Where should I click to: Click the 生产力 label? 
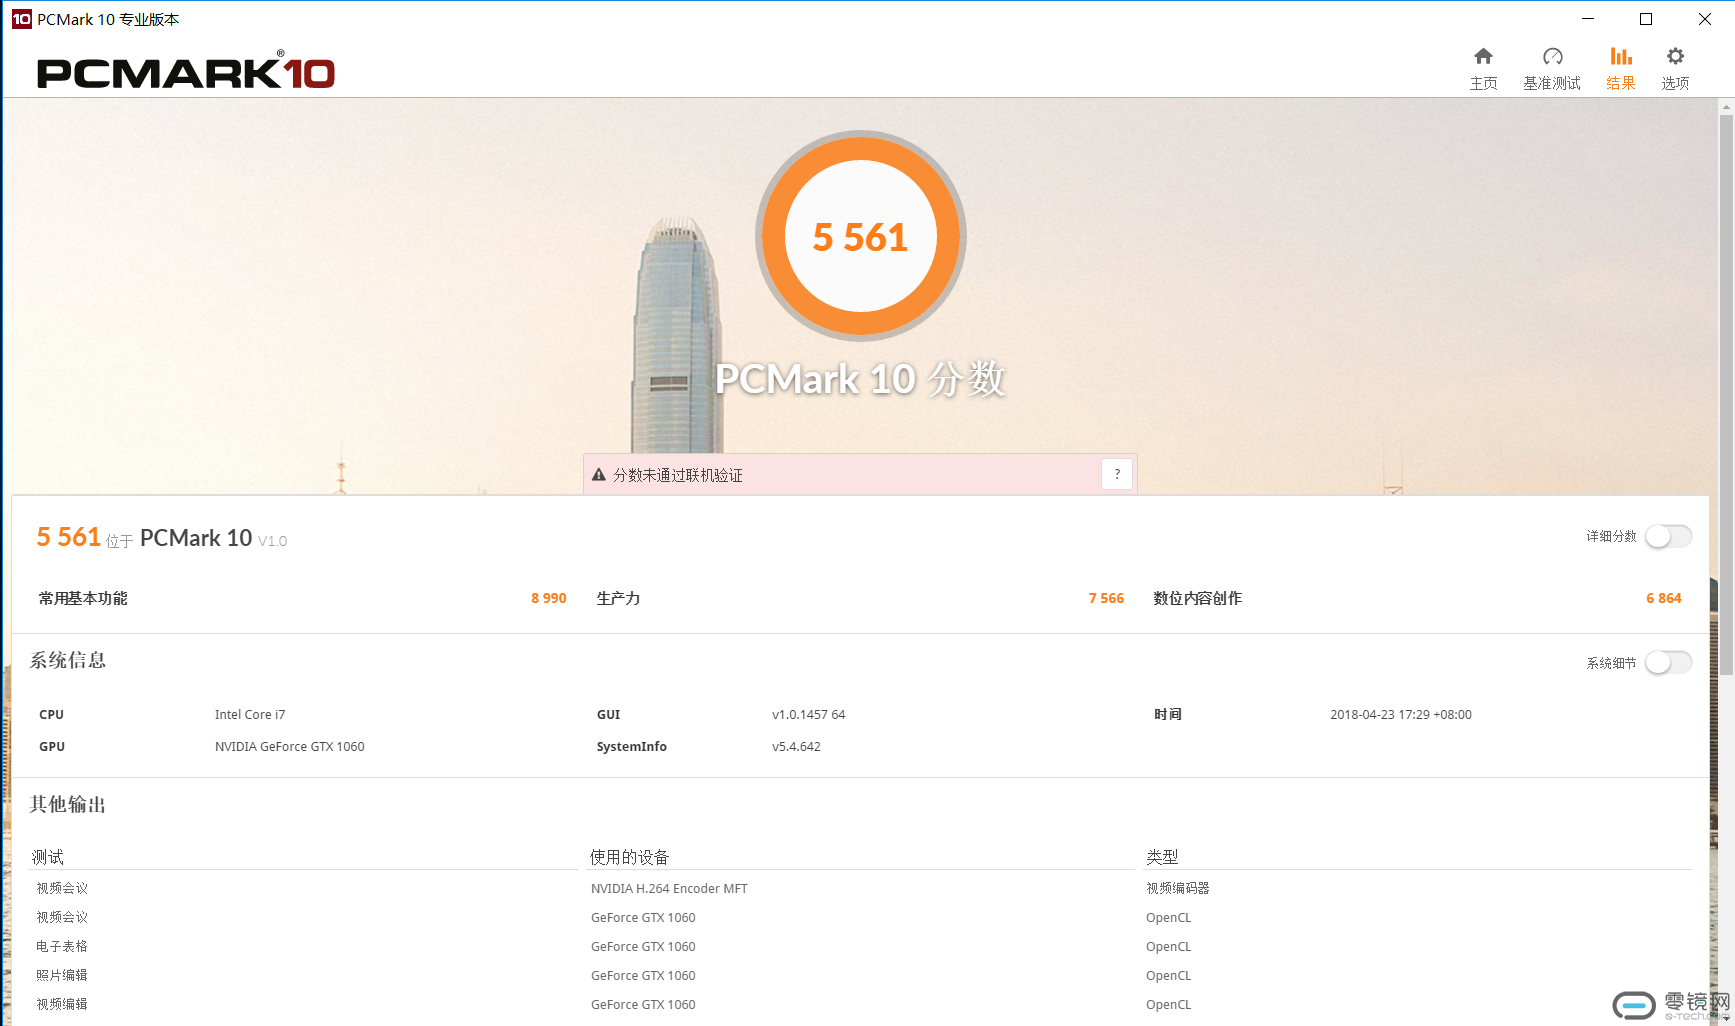coord(618,598)
